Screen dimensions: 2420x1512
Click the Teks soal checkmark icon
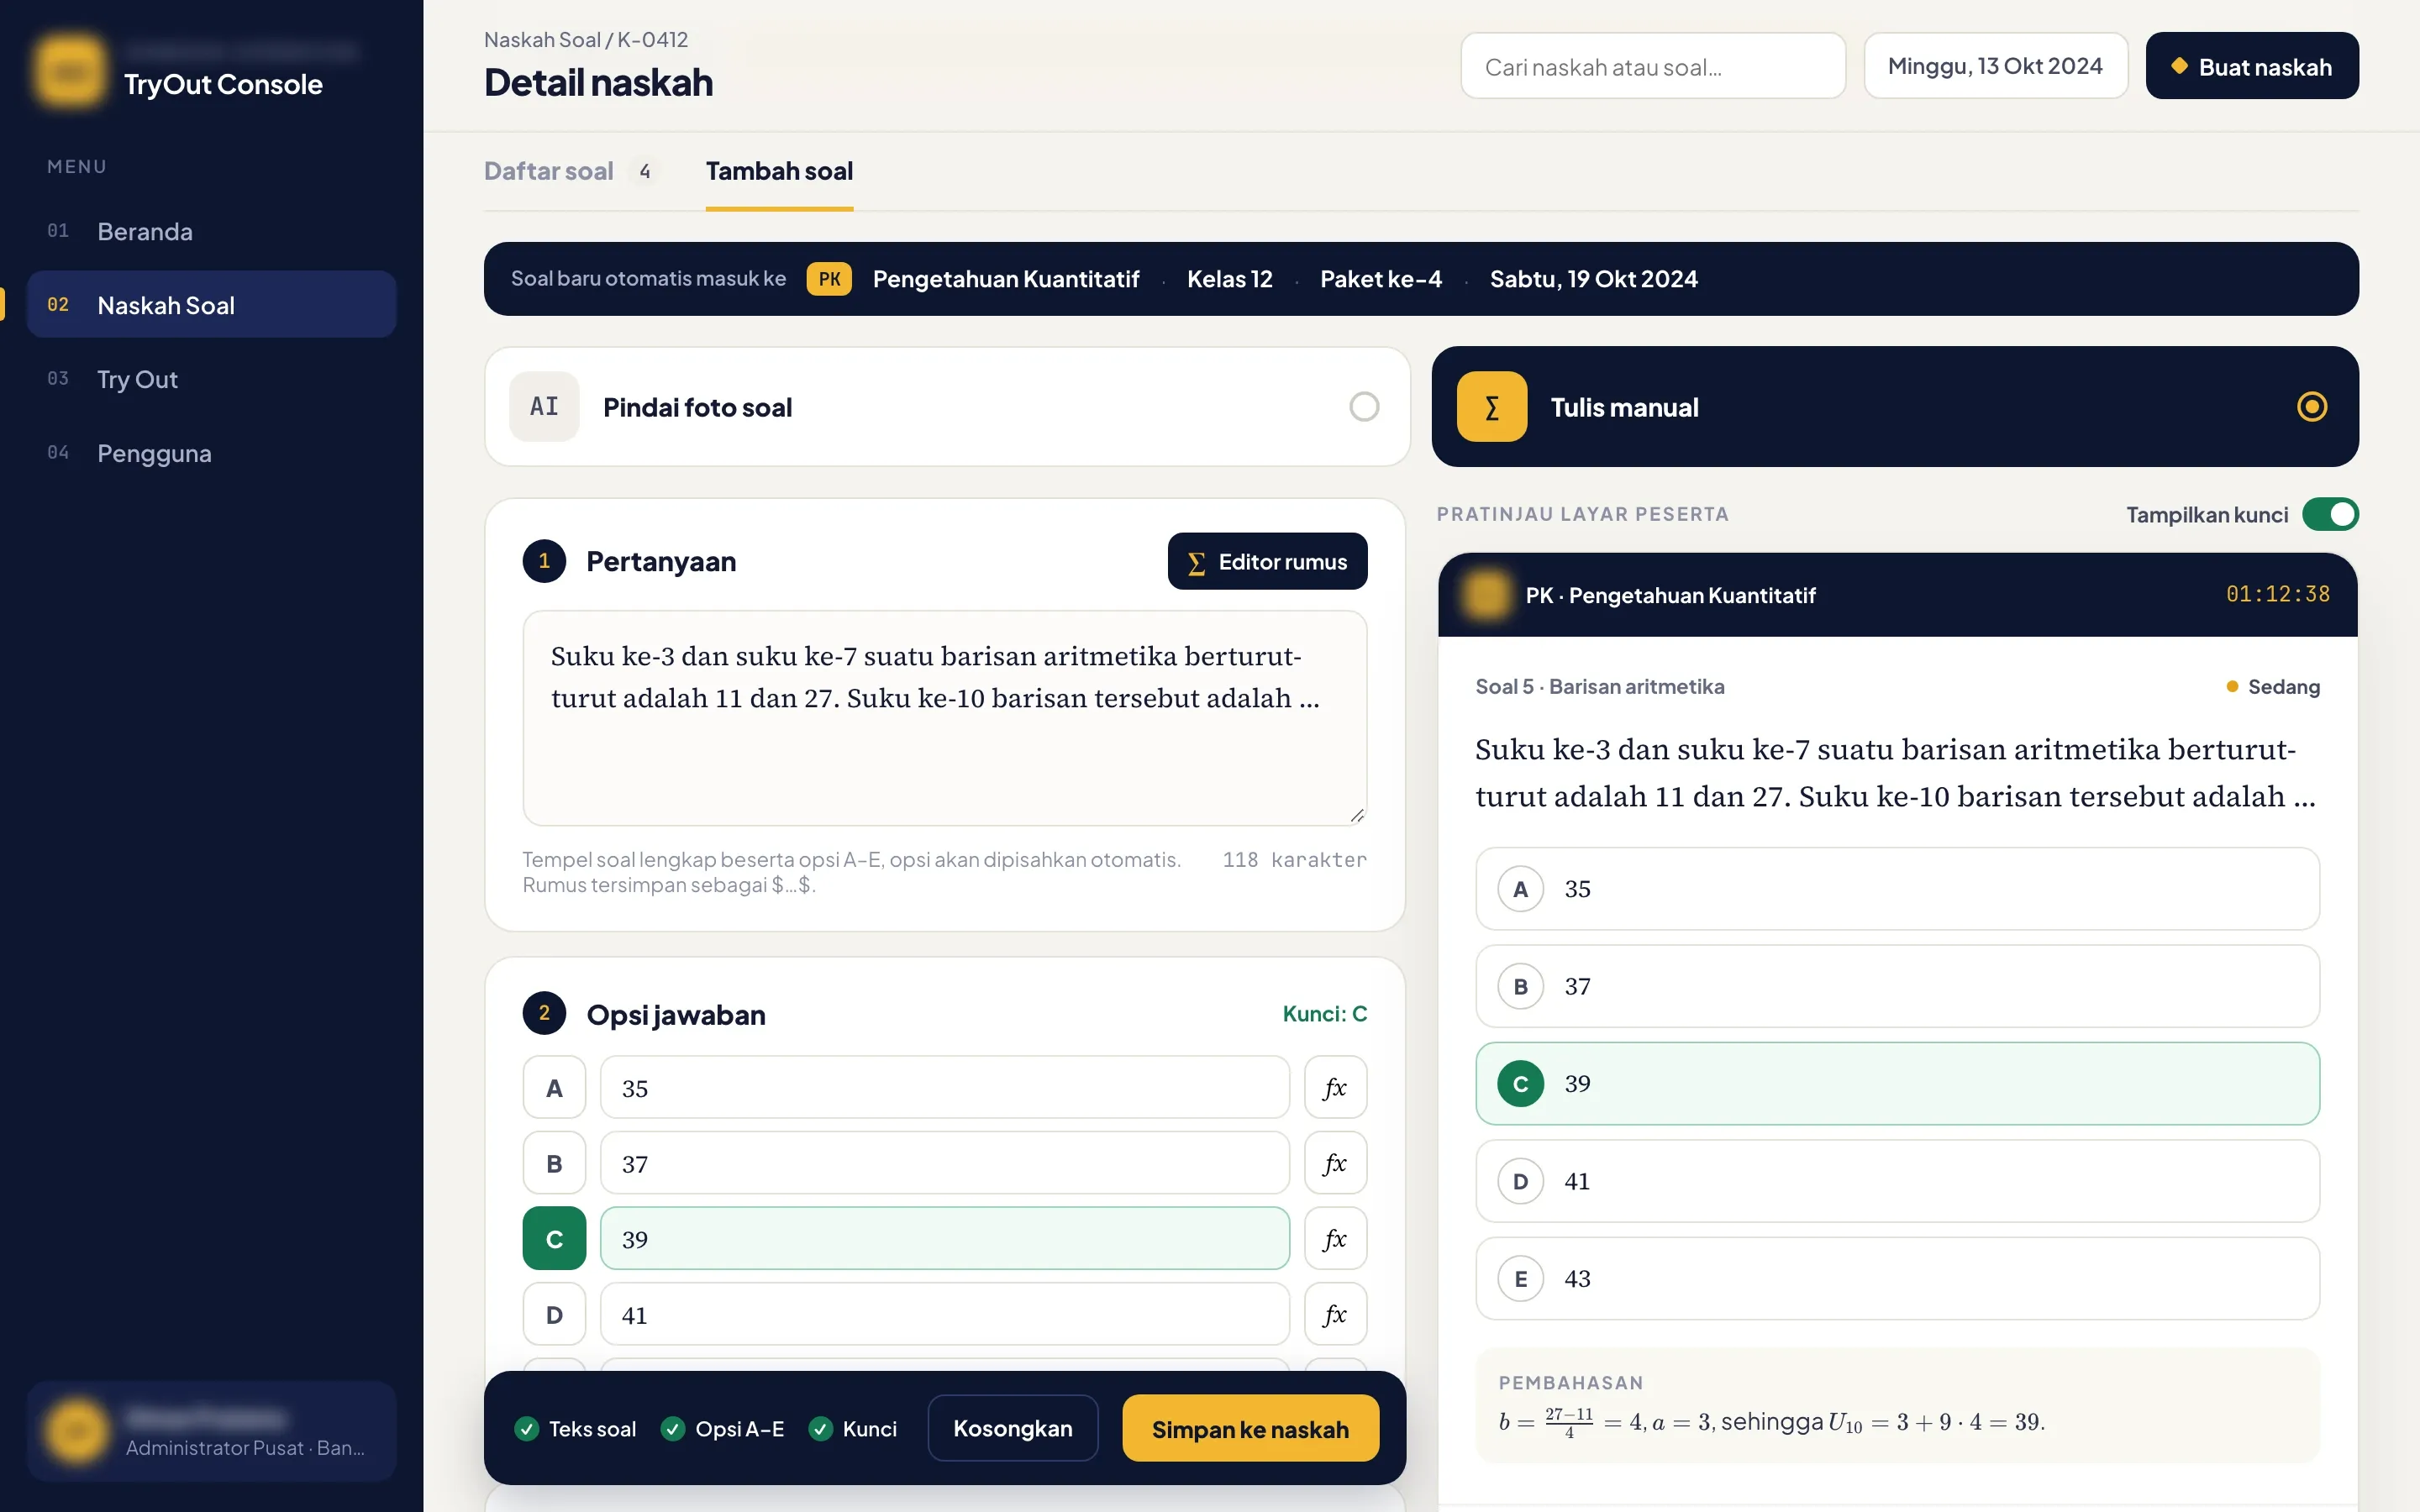tap(526, 1429)
